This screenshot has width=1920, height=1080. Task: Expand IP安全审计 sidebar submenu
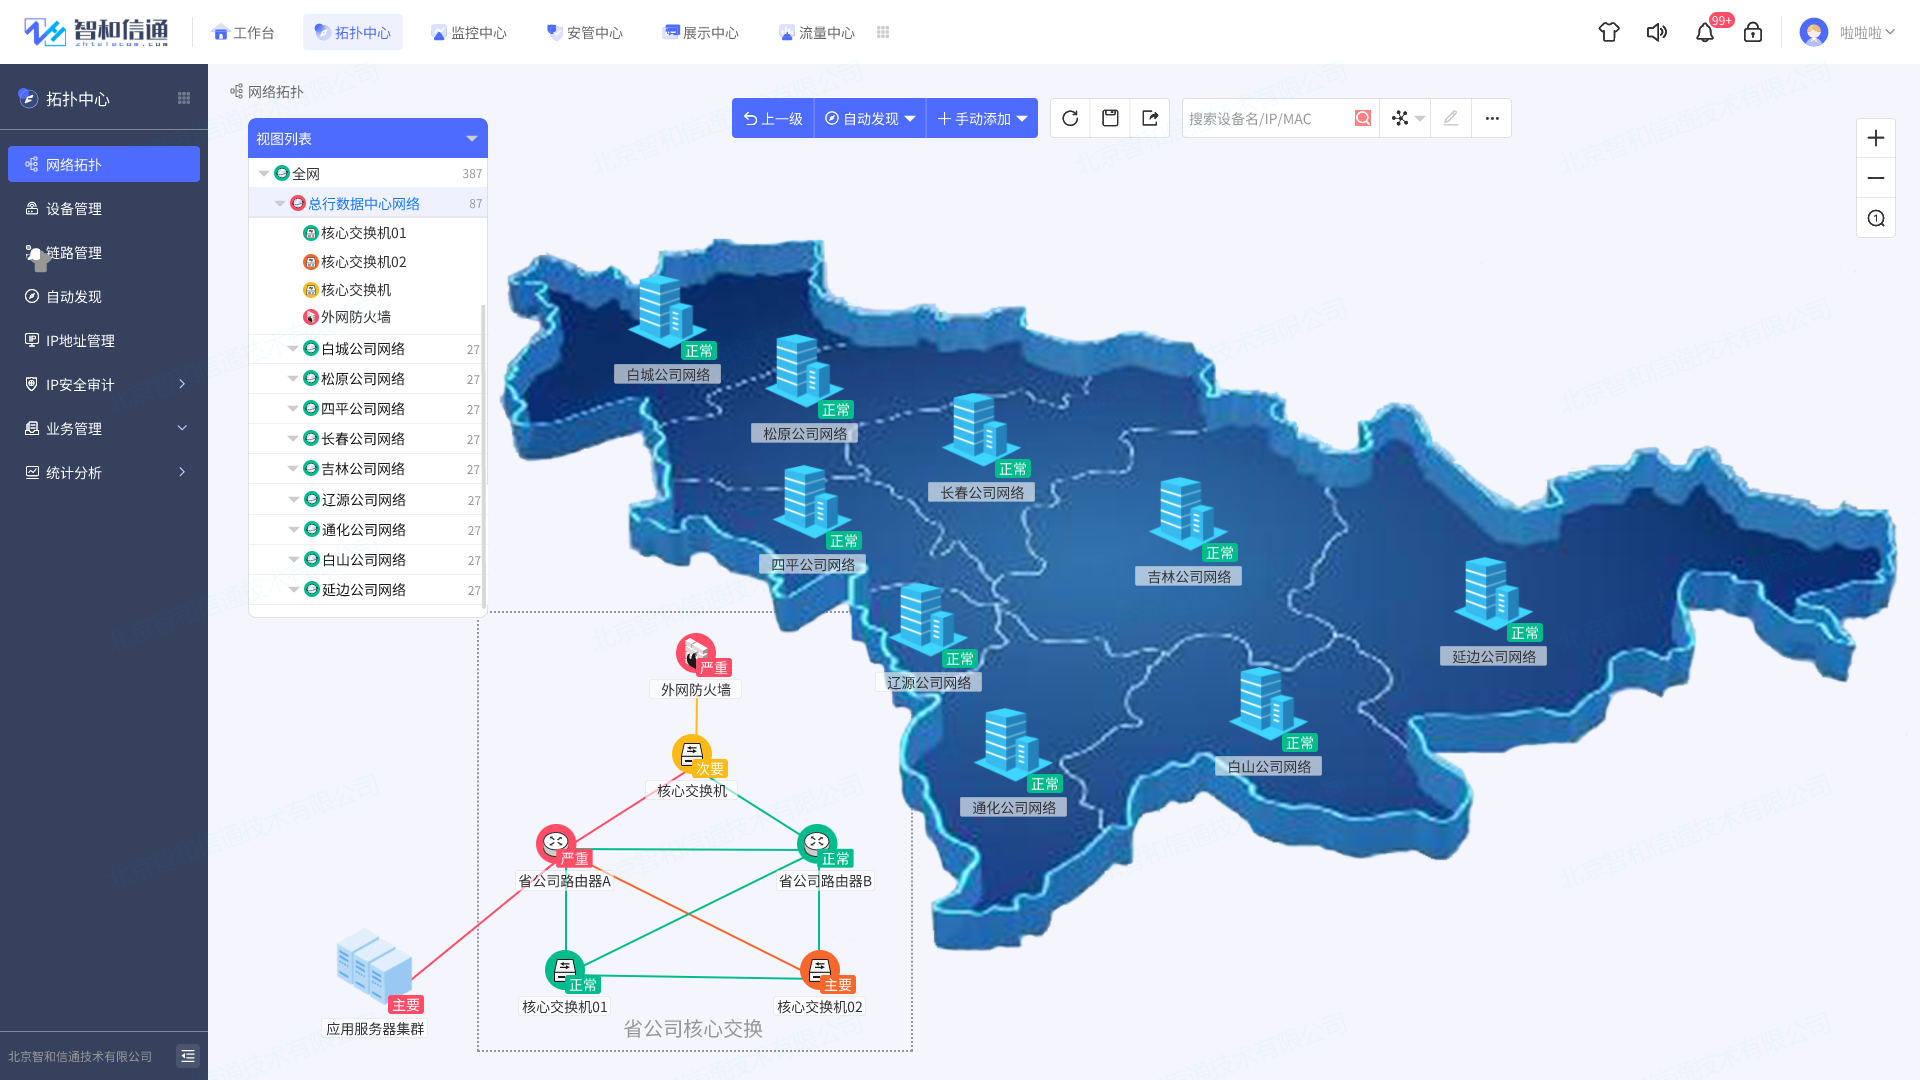click(182, 384)
